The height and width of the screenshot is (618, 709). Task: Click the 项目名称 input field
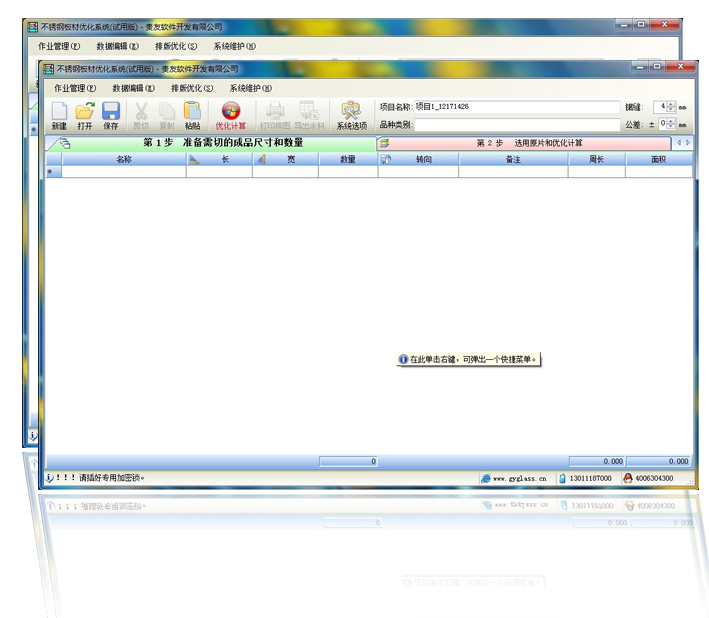pos(517,106)
